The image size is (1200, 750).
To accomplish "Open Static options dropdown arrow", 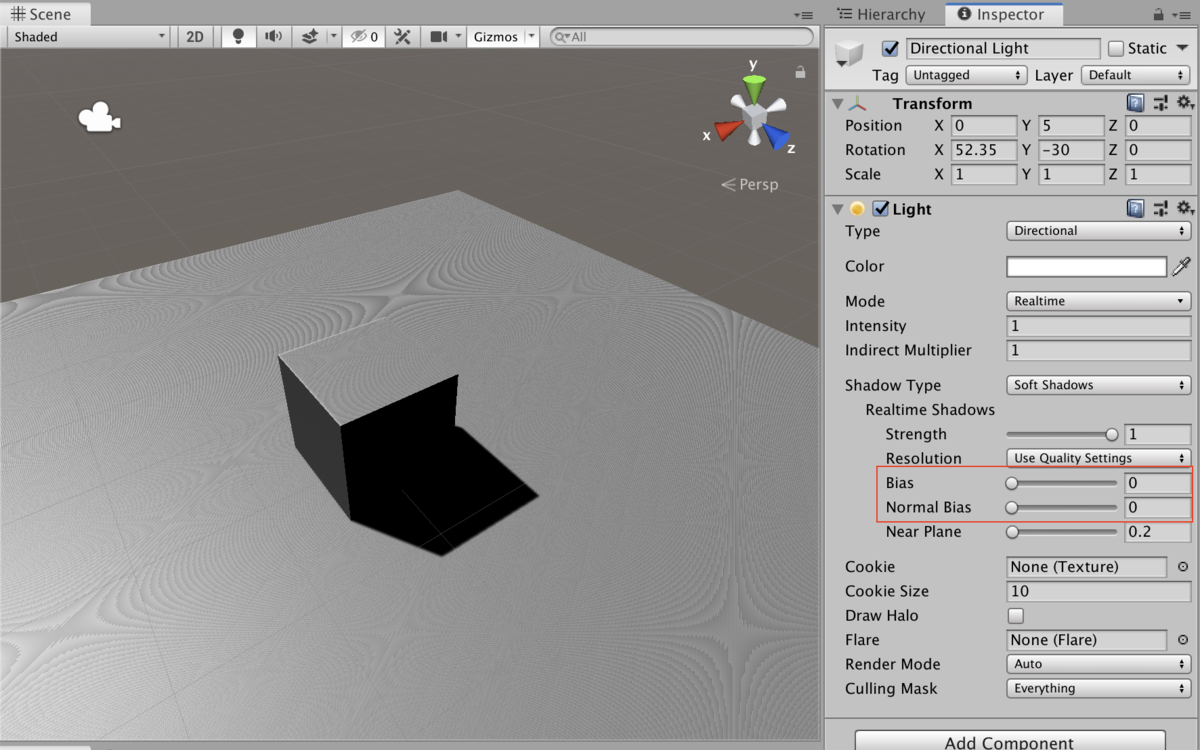I will coord(1183,48).
